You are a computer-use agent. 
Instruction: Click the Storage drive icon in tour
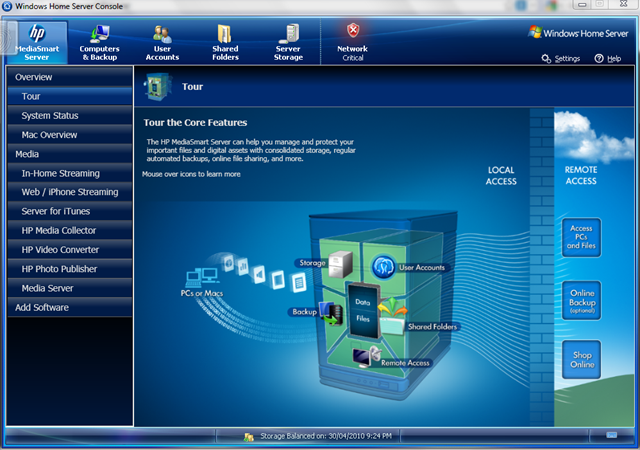coord(340,264)
